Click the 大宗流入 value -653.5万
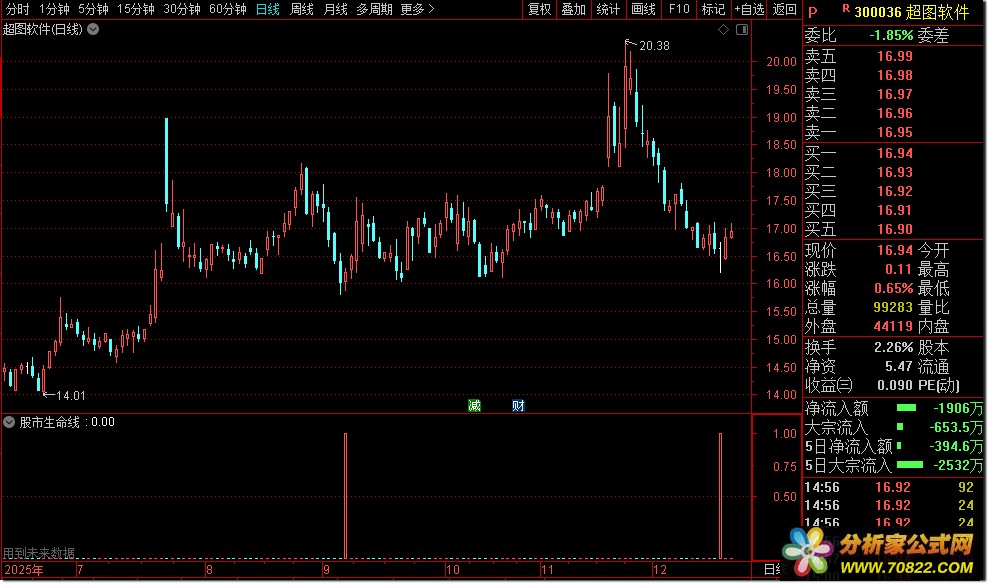Image resolution: width=990 pixels, height=584 pixels. (x=956, y=427)
